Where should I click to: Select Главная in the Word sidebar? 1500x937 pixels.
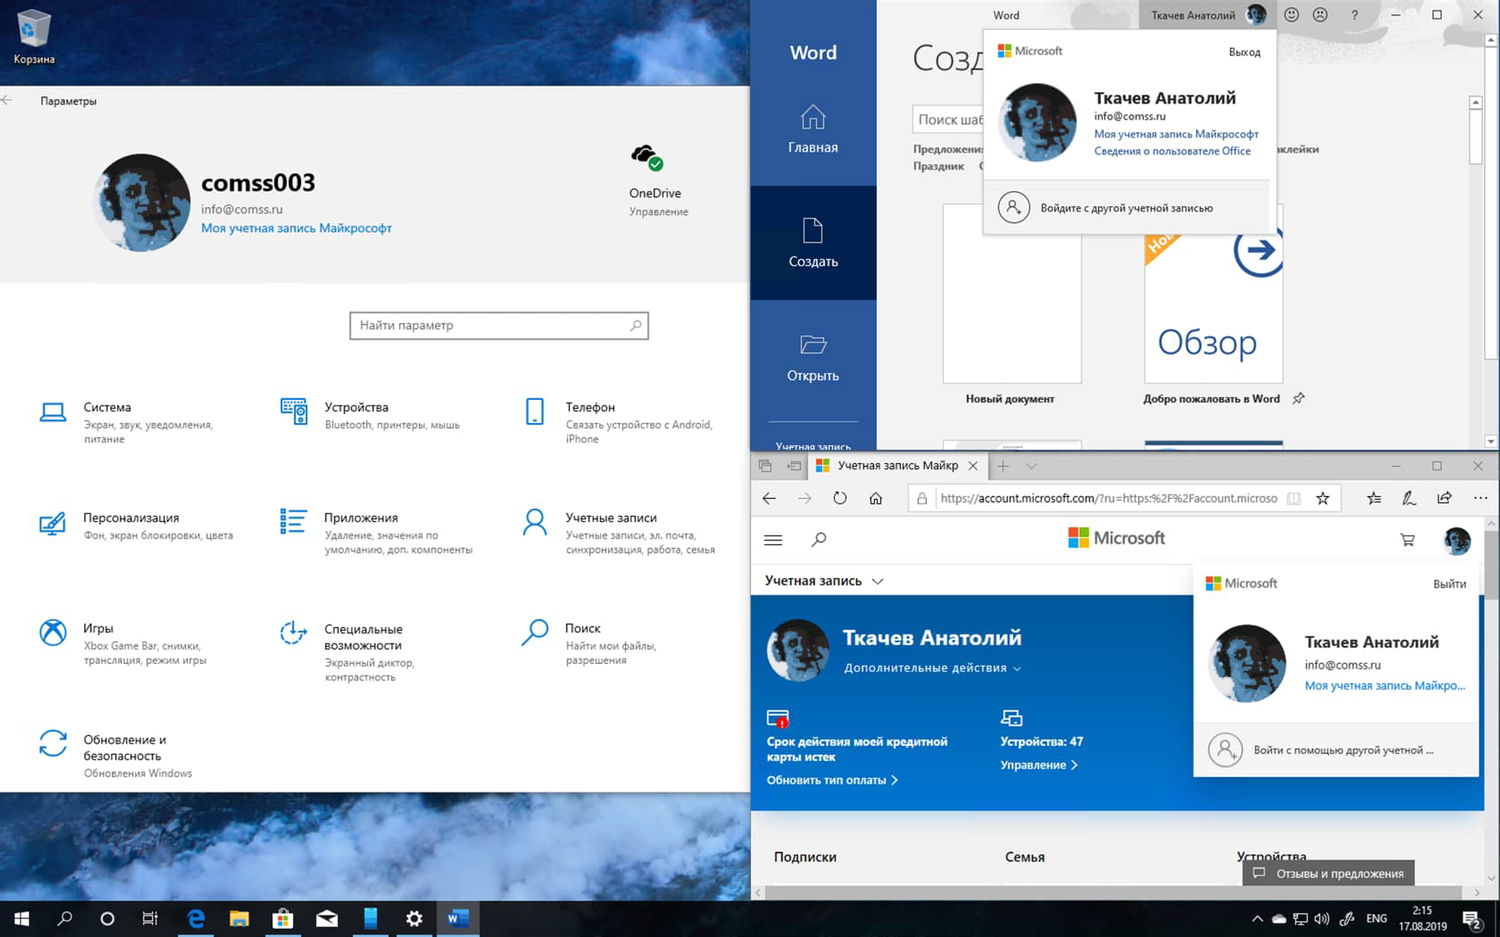(813, 130)
